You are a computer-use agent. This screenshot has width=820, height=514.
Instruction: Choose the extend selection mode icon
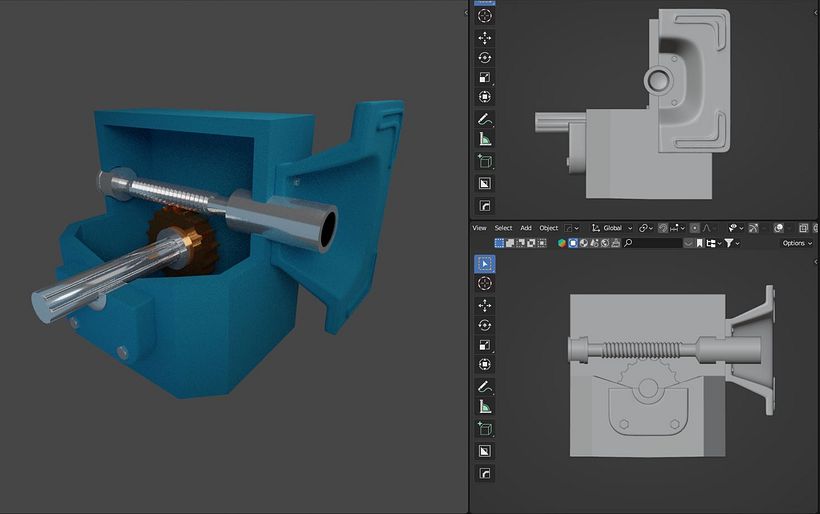click(510, 243)
